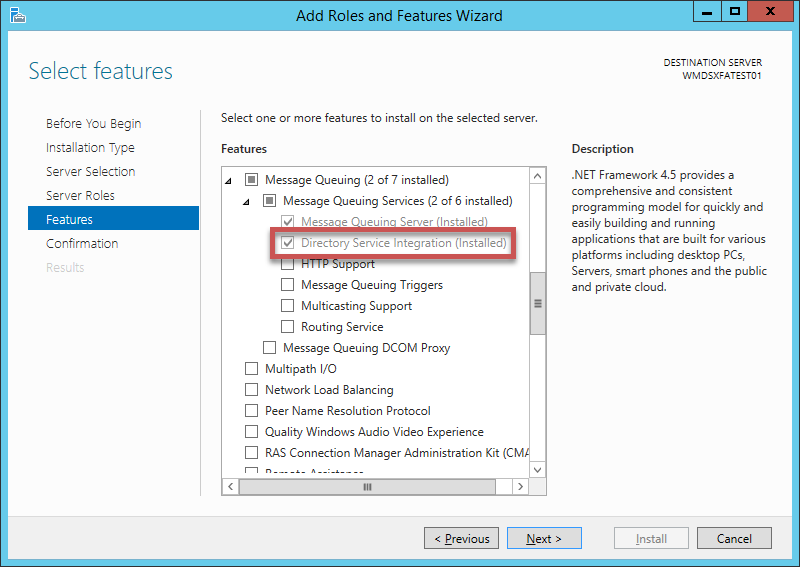Click the vertical scrollbar thumb in features list
The width and height of the screenshot is (800, 567).
537,303
